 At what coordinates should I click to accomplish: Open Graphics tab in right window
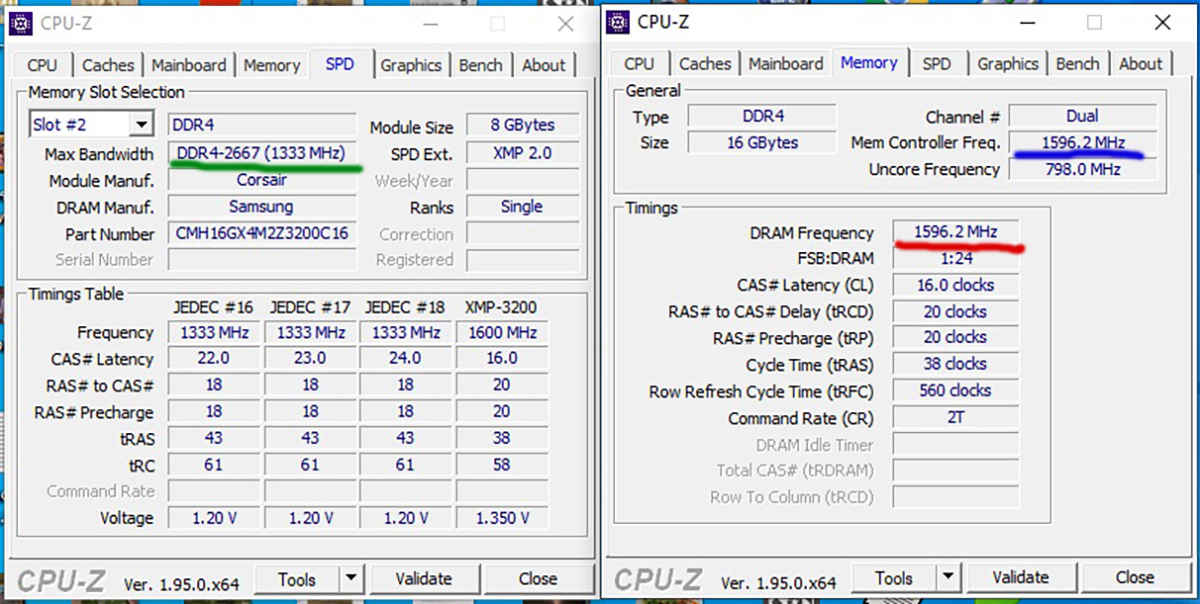pyautogui.click(x=1008, y=63)
